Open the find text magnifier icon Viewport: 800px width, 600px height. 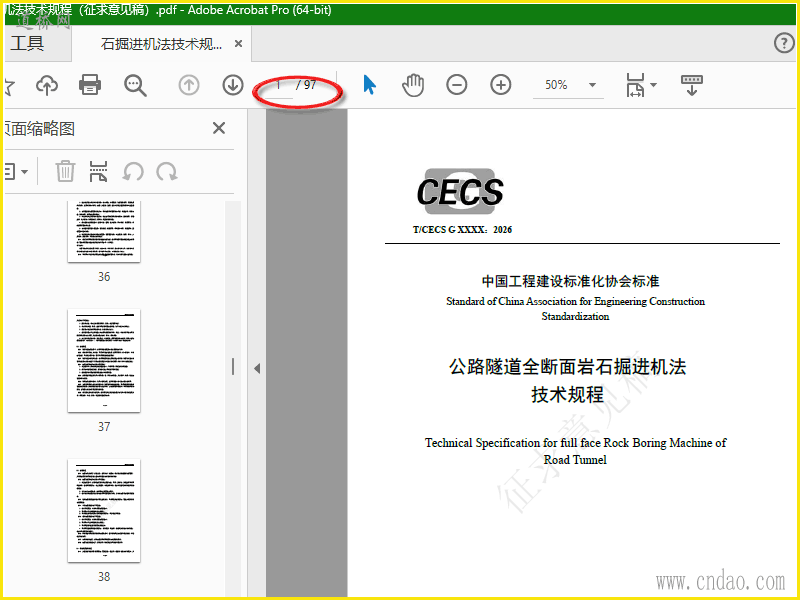tap(135, 85)
